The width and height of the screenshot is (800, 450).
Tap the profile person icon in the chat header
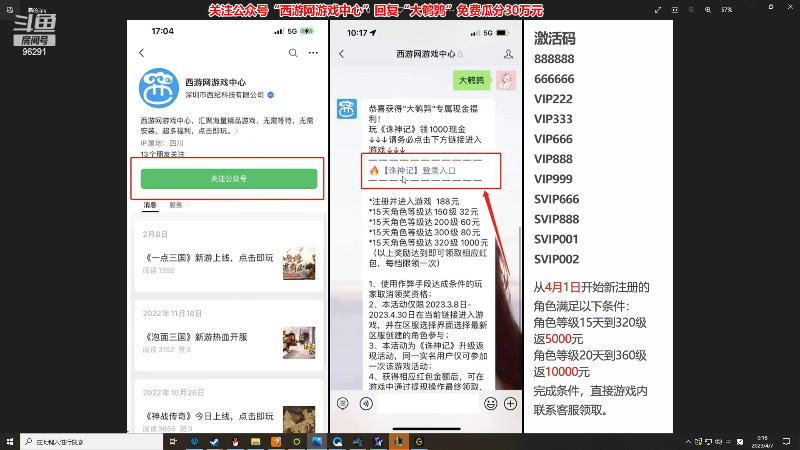click(x=508, y=54)
